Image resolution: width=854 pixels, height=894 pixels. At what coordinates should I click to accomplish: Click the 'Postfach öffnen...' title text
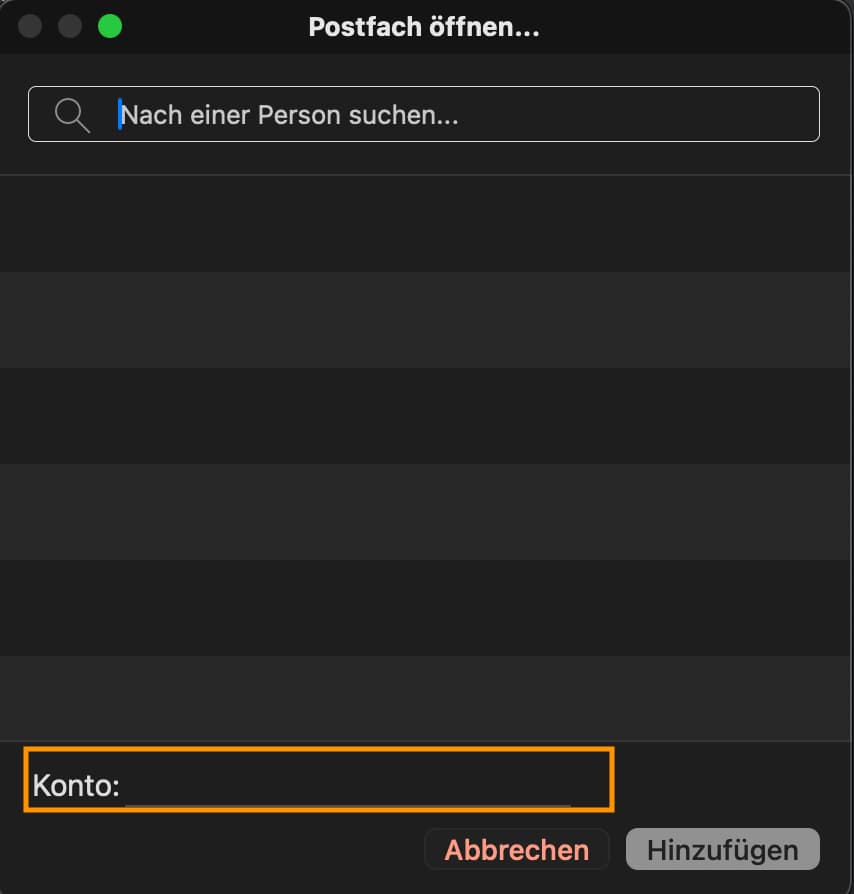pos(424,27)
